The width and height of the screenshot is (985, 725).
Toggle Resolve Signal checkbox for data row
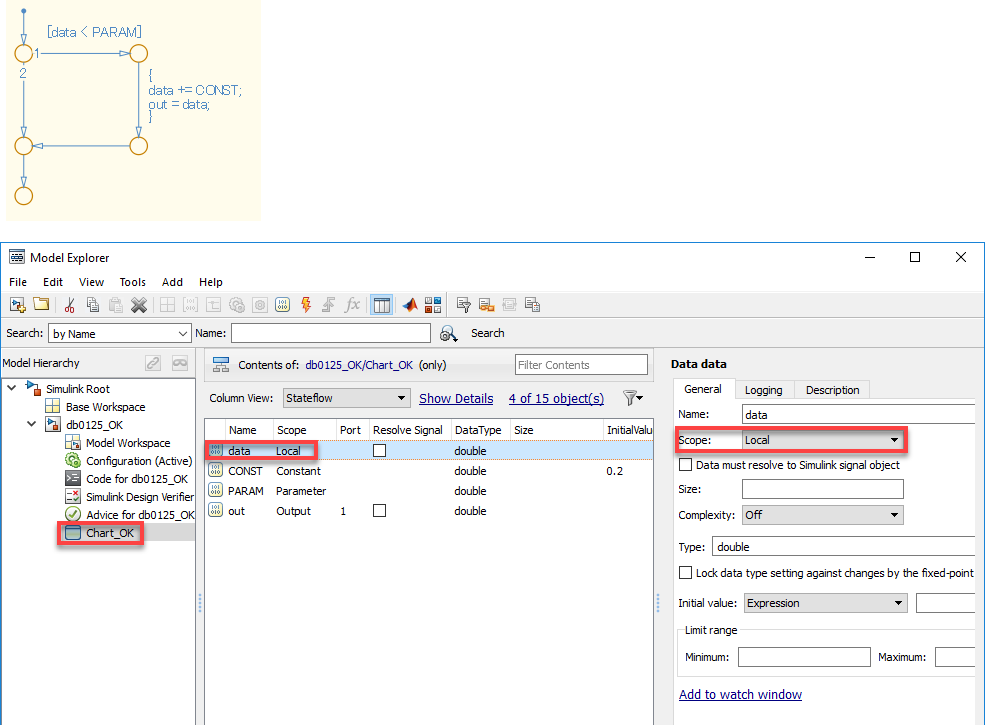[x=379, y=451]
